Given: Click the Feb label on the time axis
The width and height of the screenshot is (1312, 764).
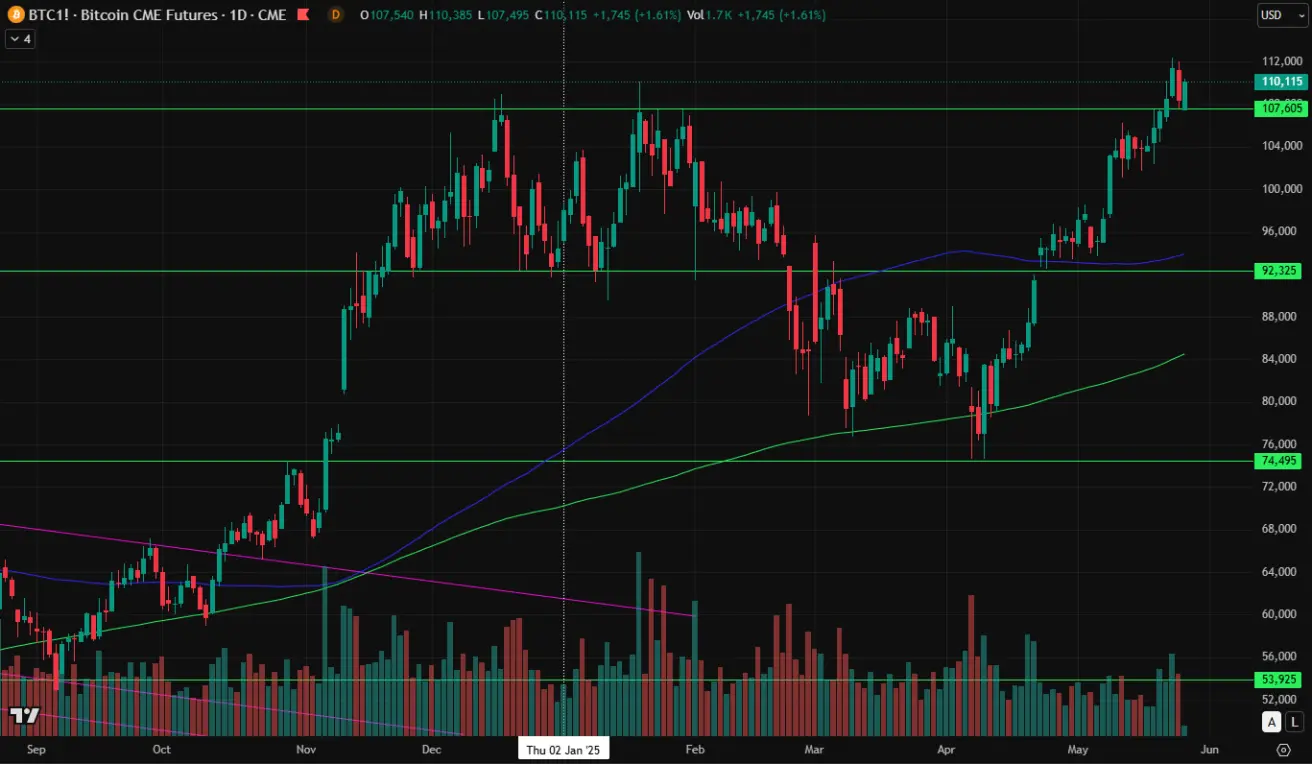Looking at the screenshot, I should tap(695, 749).
